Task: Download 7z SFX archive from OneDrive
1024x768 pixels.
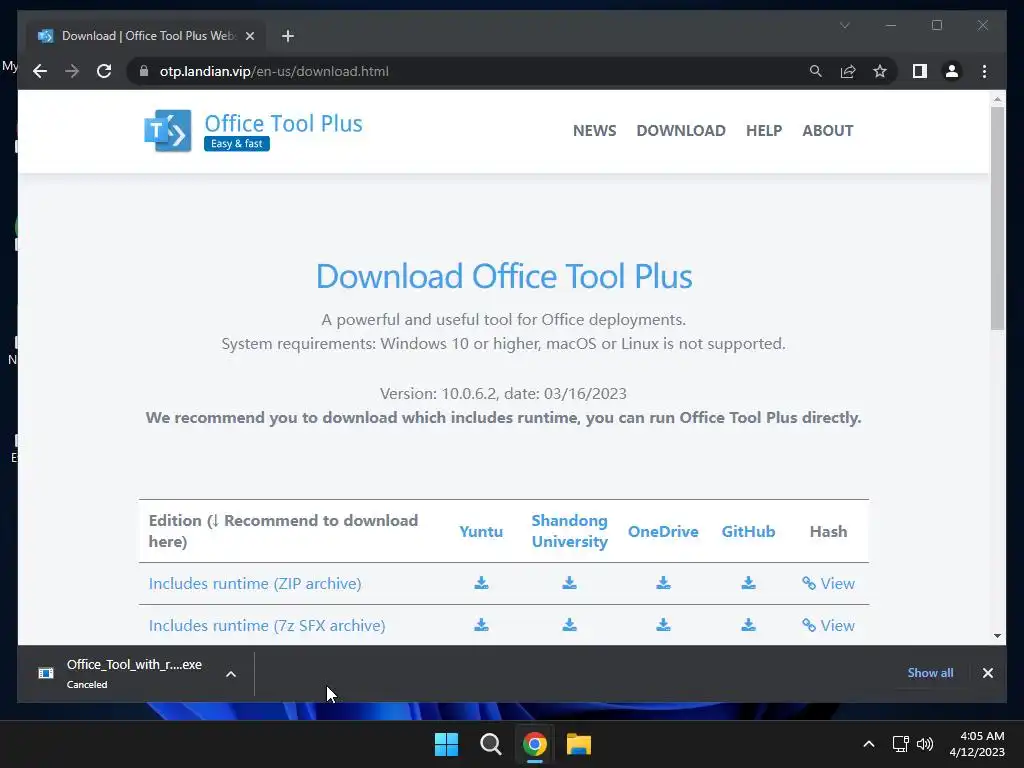Action: [664, 625]
